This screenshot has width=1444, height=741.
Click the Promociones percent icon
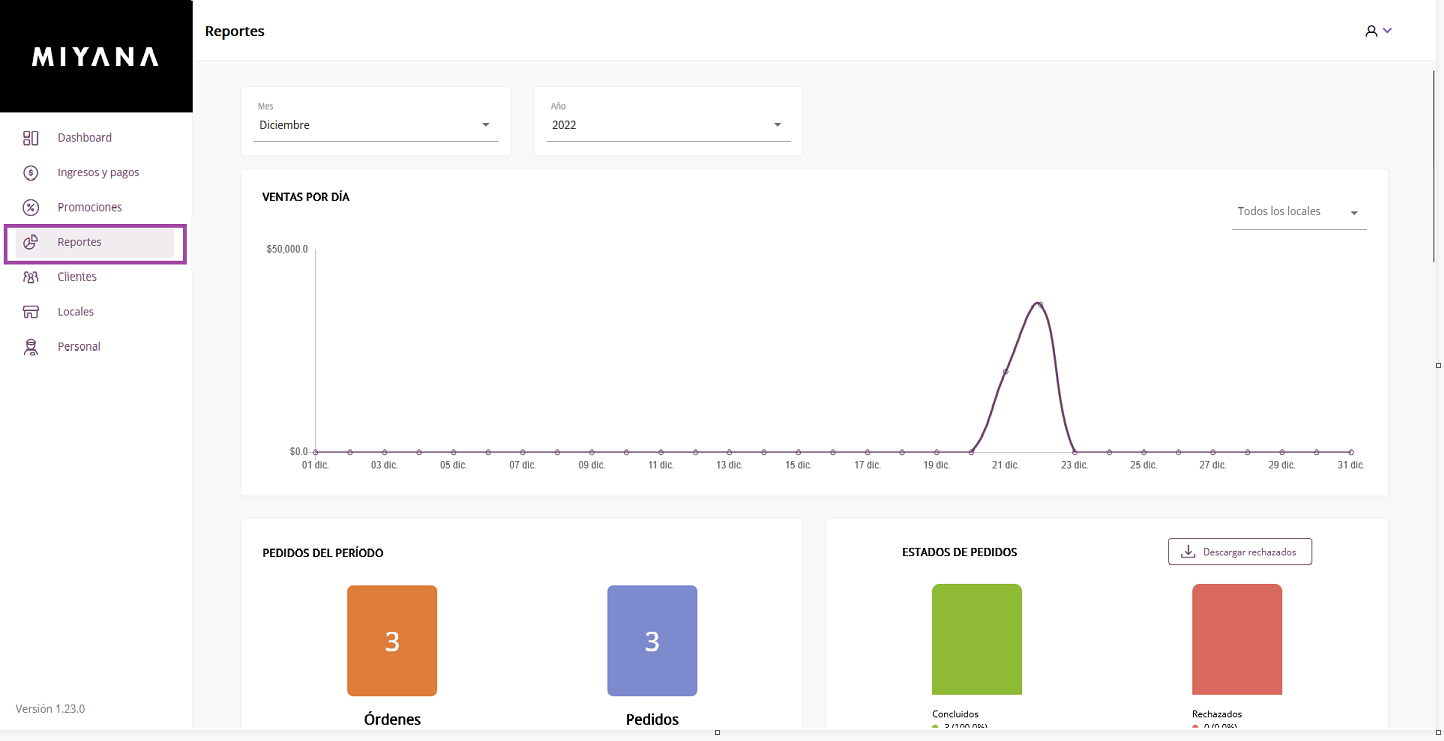(31, 208)
